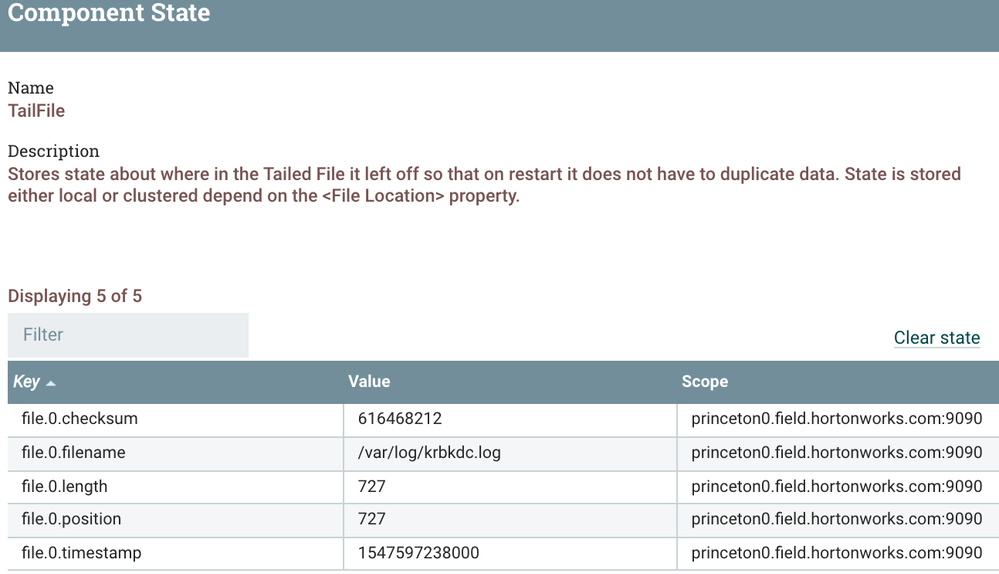
Task: Click the TailFile component name
Action: point(37,111)
